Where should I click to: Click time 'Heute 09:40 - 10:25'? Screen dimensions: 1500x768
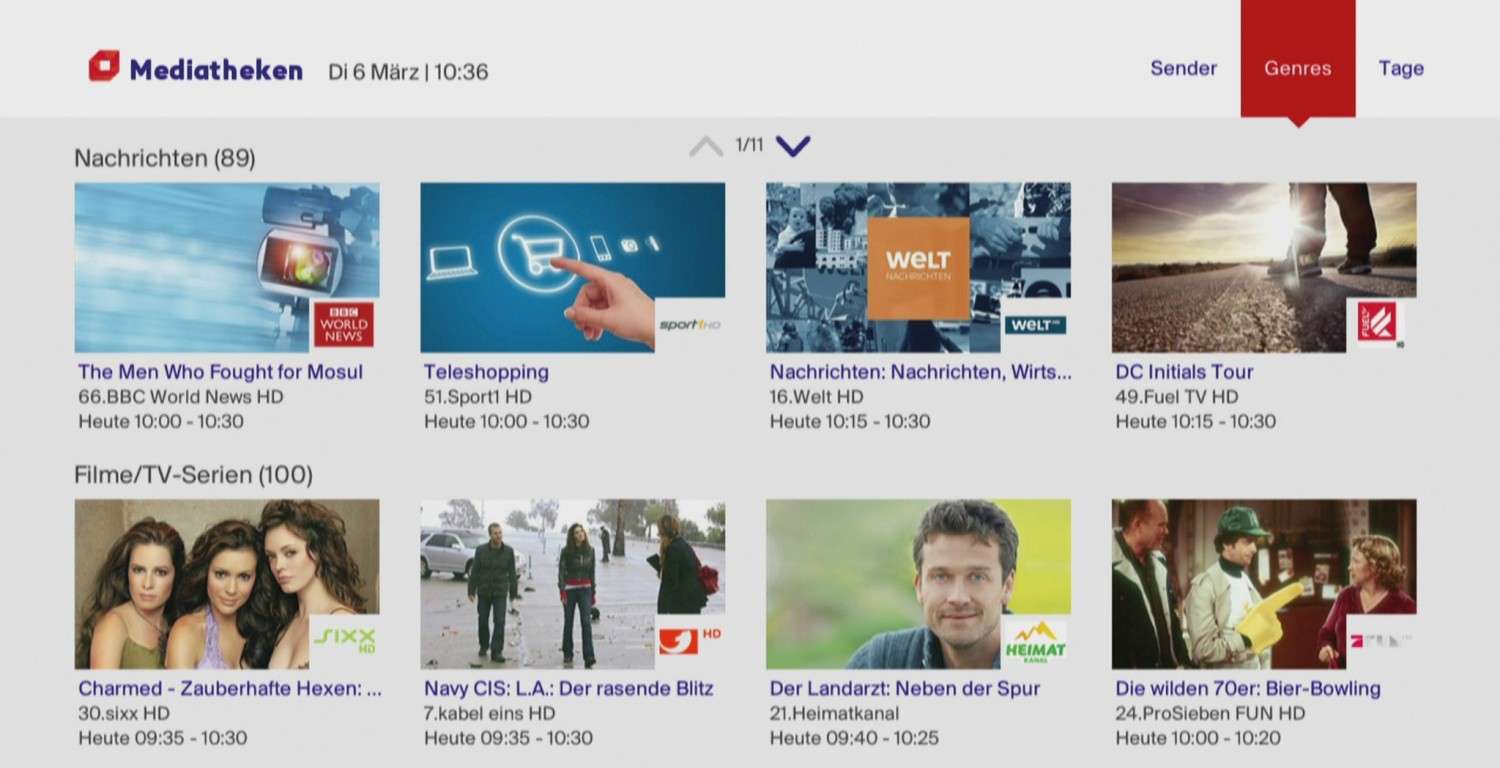(854, 738)
